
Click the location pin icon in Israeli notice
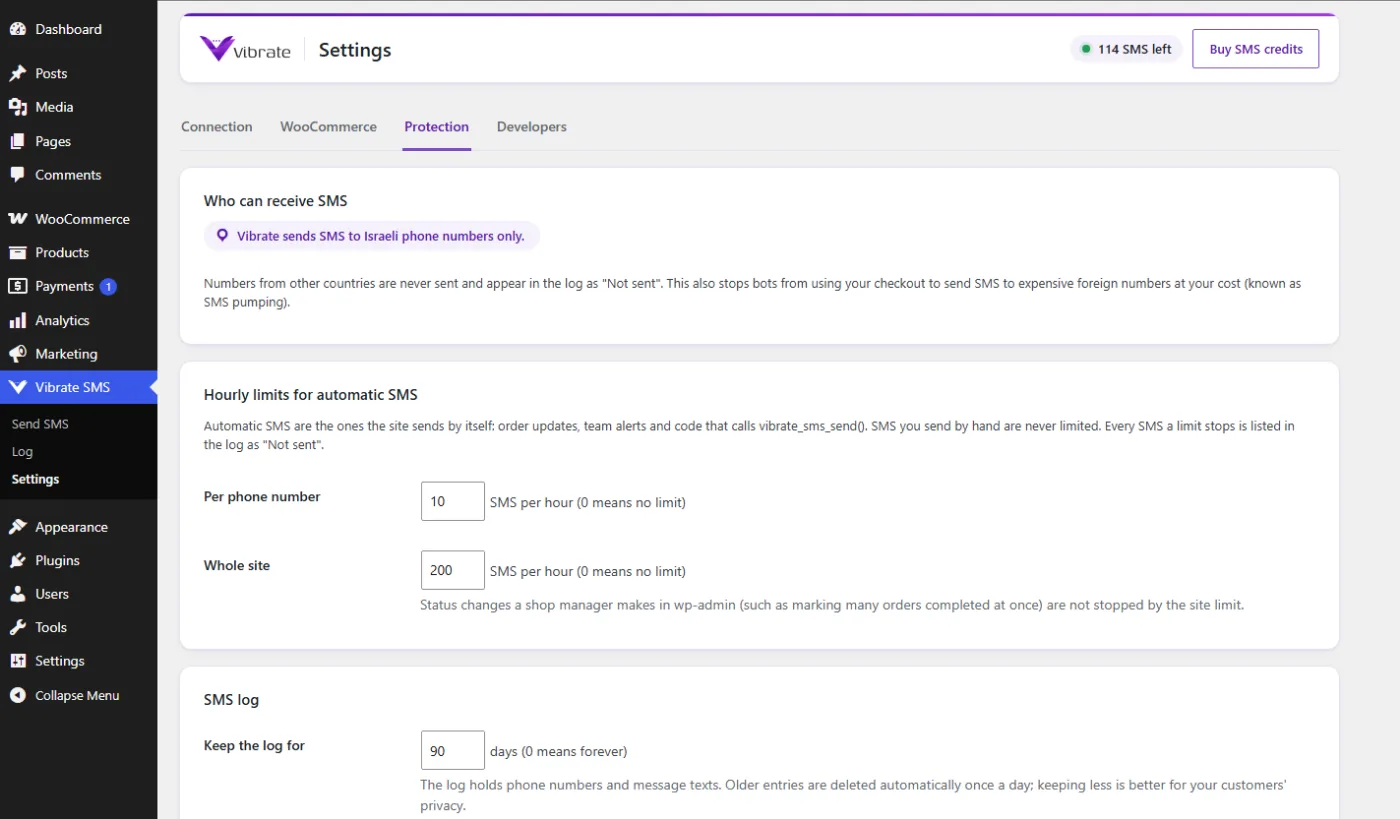(x=223, y=236)
